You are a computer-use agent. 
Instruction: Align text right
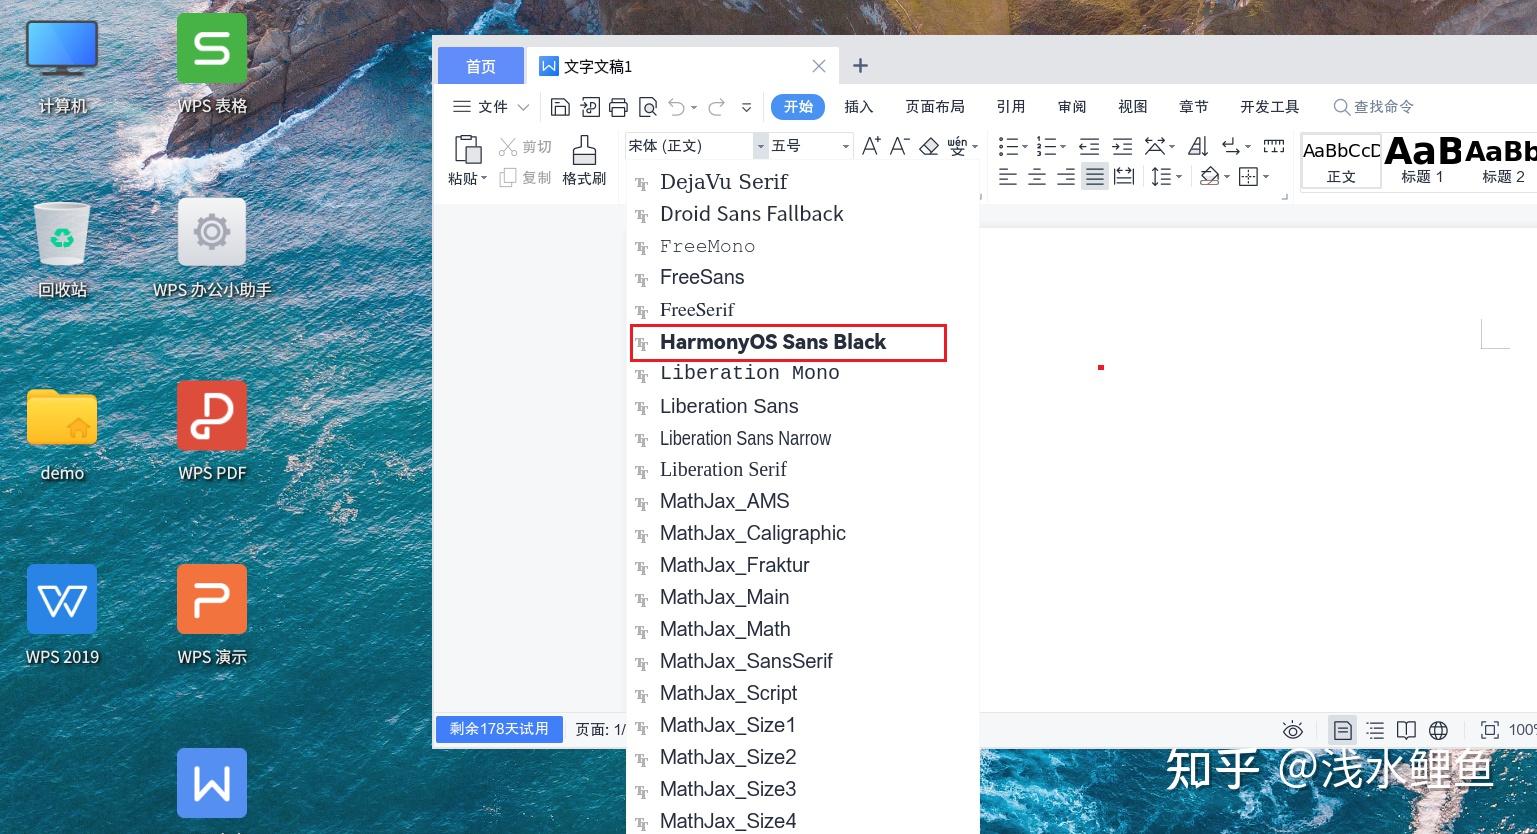[1066, 177]
